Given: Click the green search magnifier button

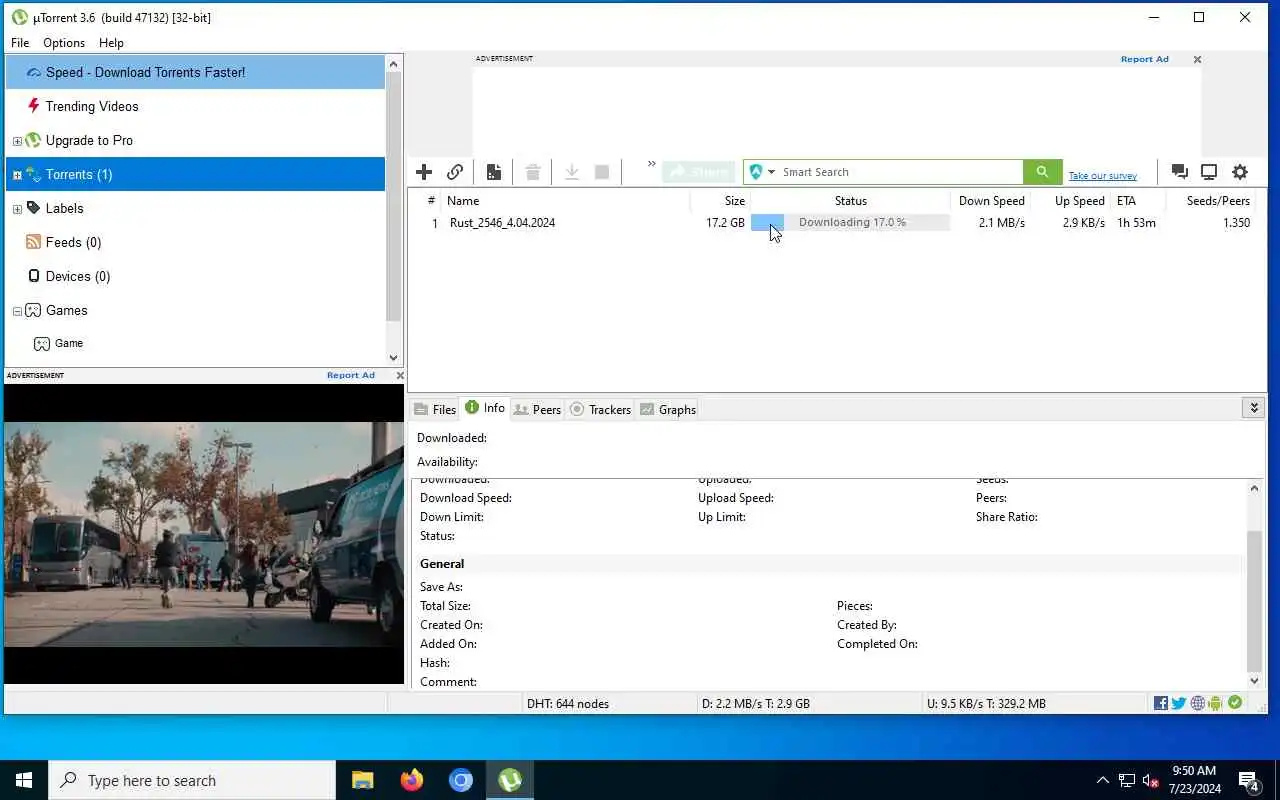Looking at the screenshot, I should click(x=1042, y=172).
